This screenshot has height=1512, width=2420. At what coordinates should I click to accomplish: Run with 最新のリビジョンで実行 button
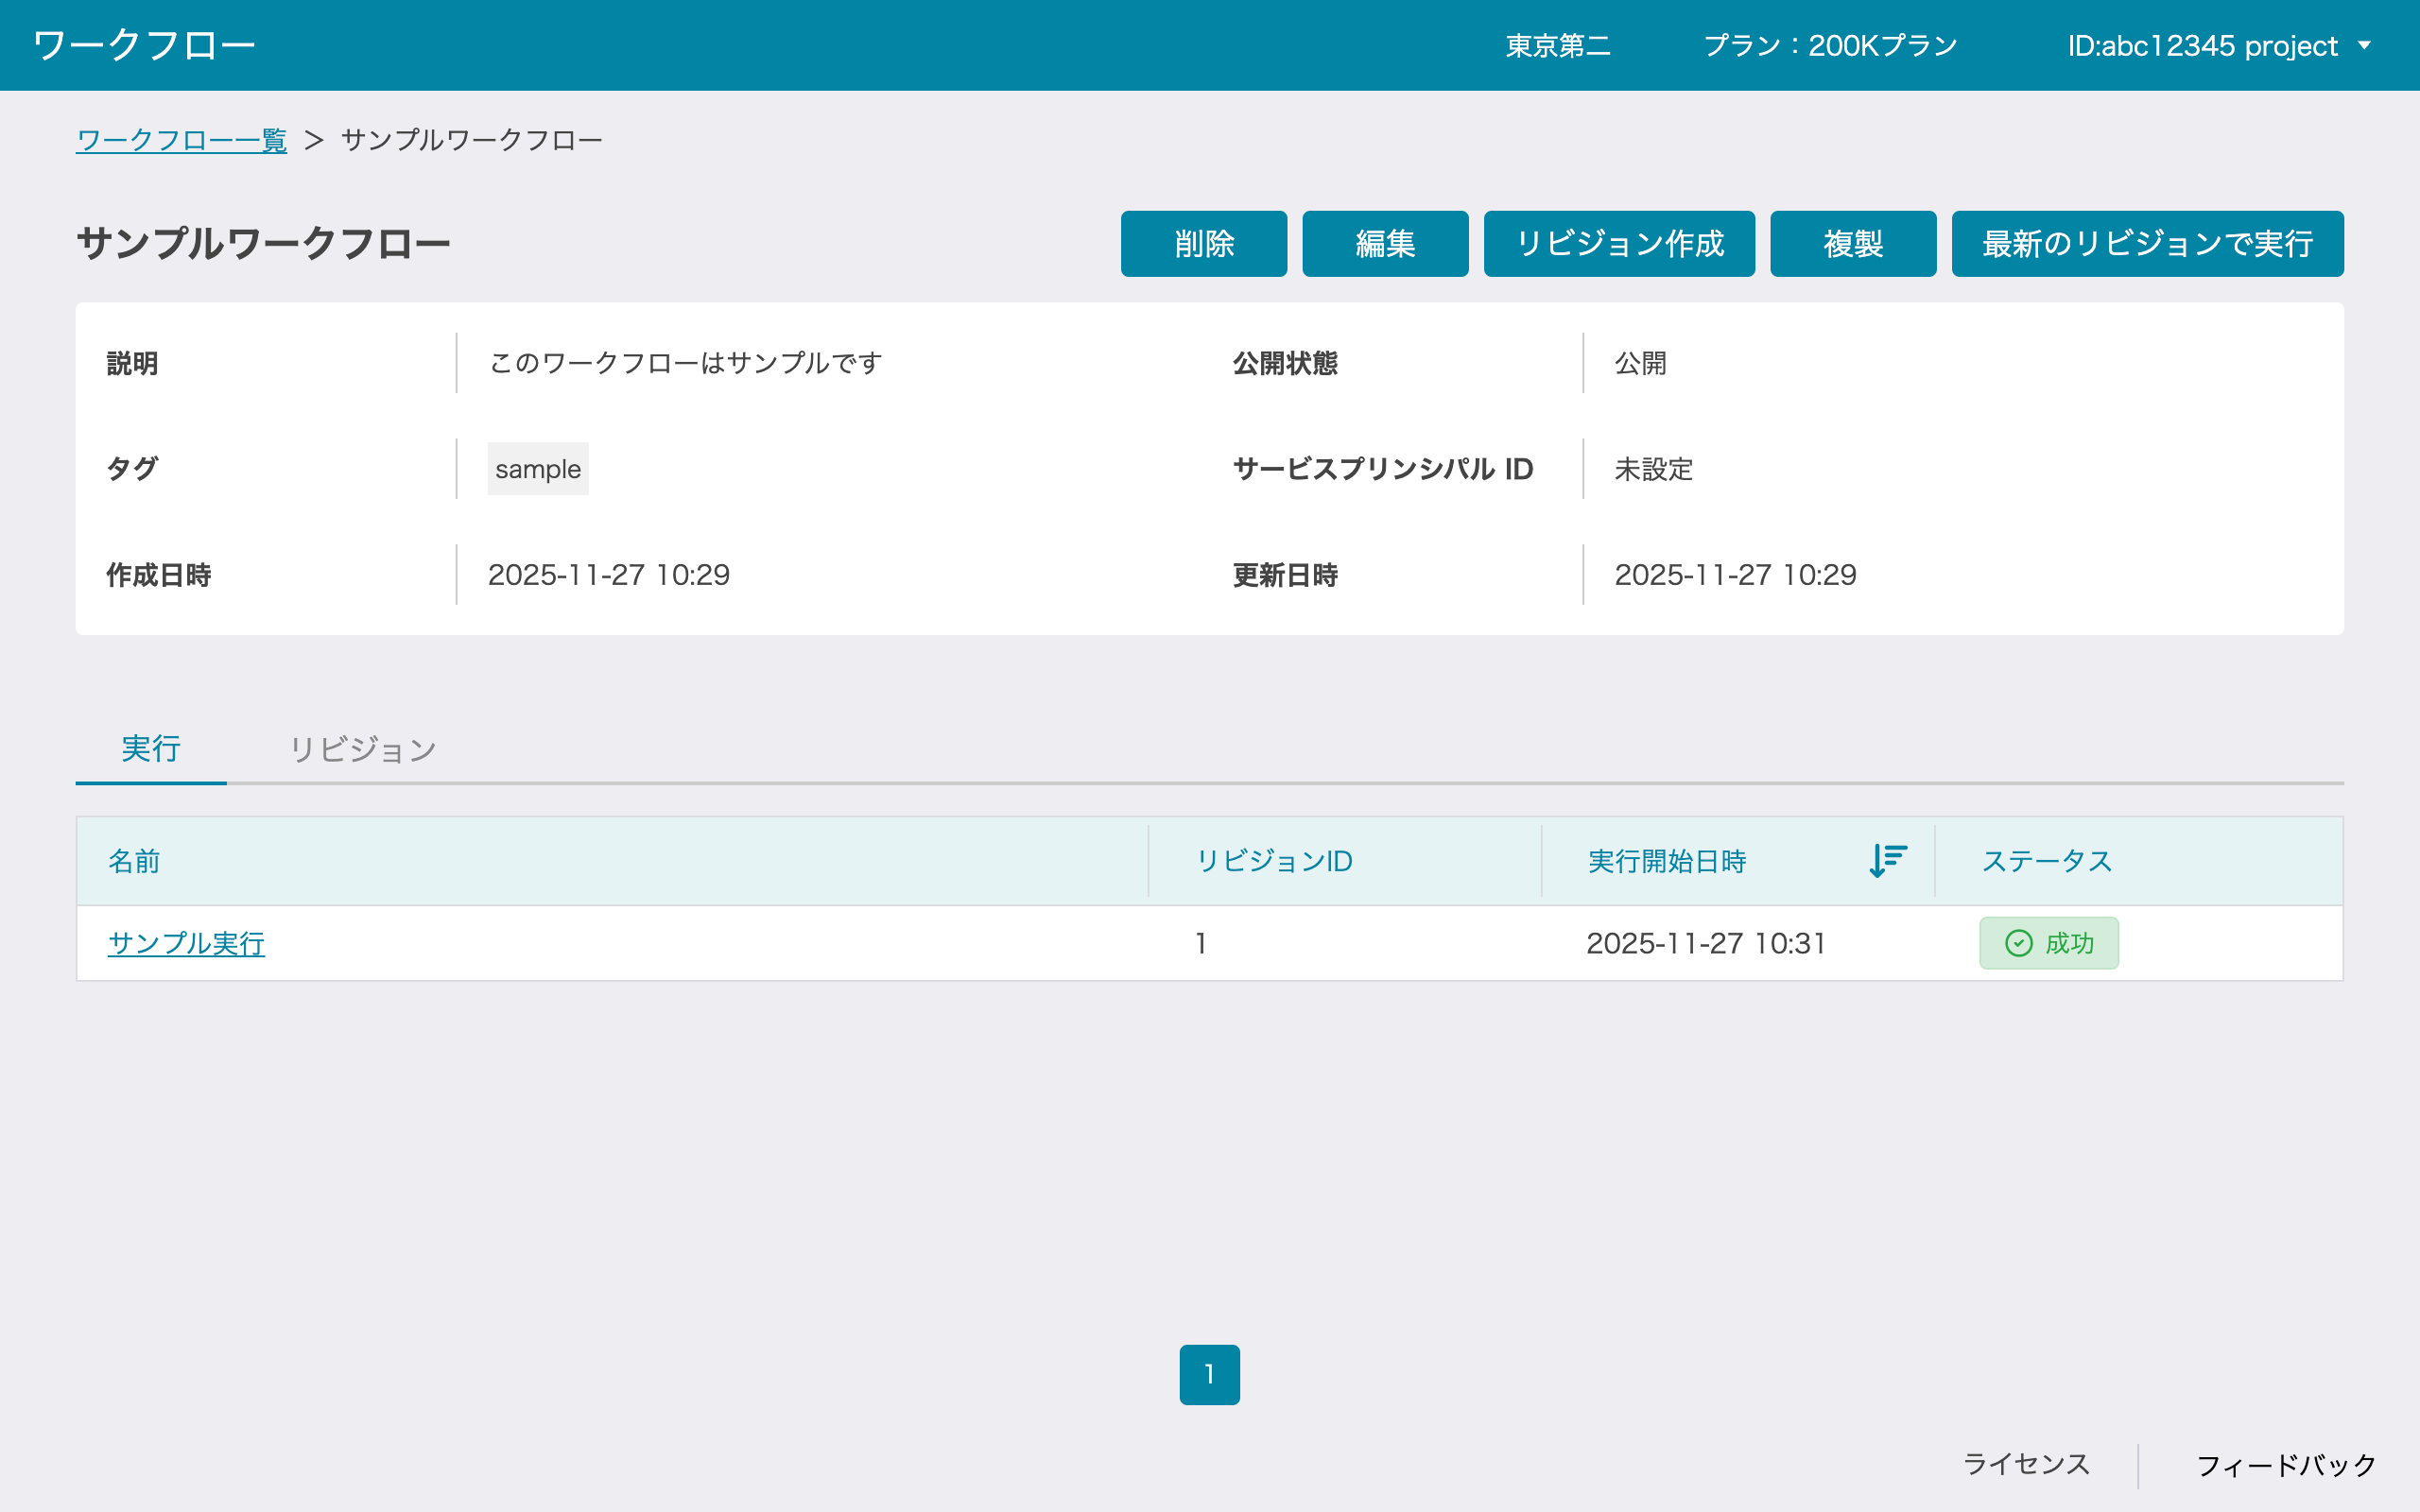(x=2146, y=243)
